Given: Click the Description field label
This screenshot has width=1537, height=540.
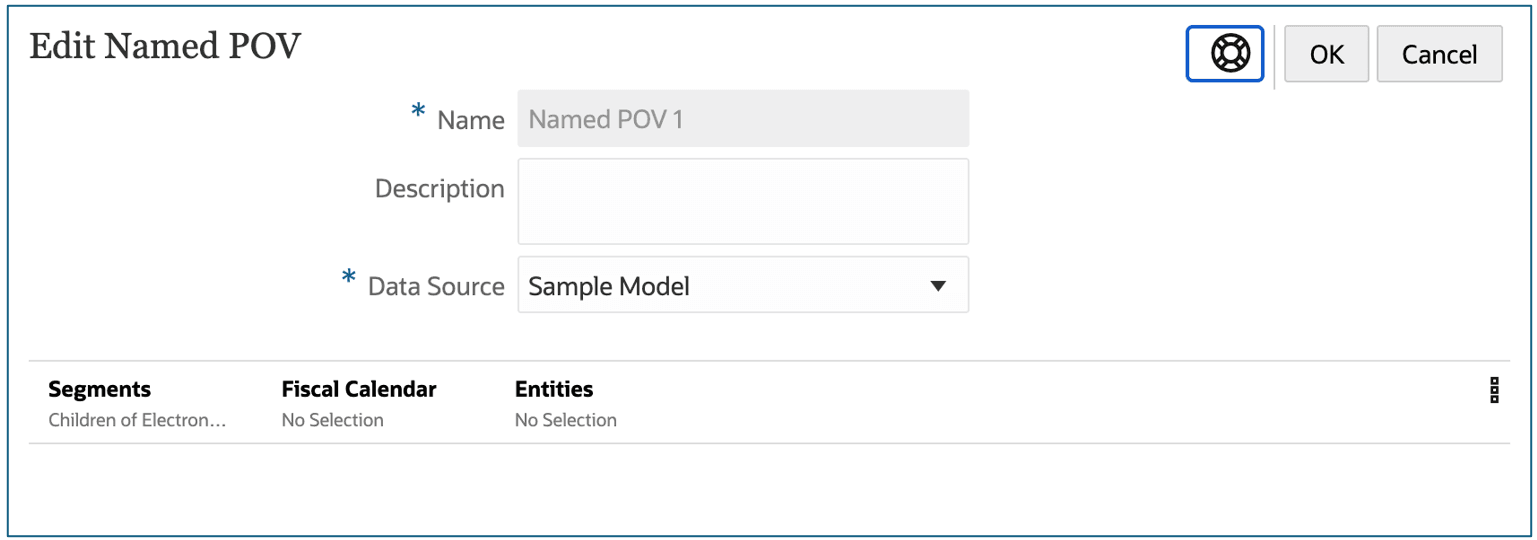Looking at the screenshot, I should [x=439, y=189].
